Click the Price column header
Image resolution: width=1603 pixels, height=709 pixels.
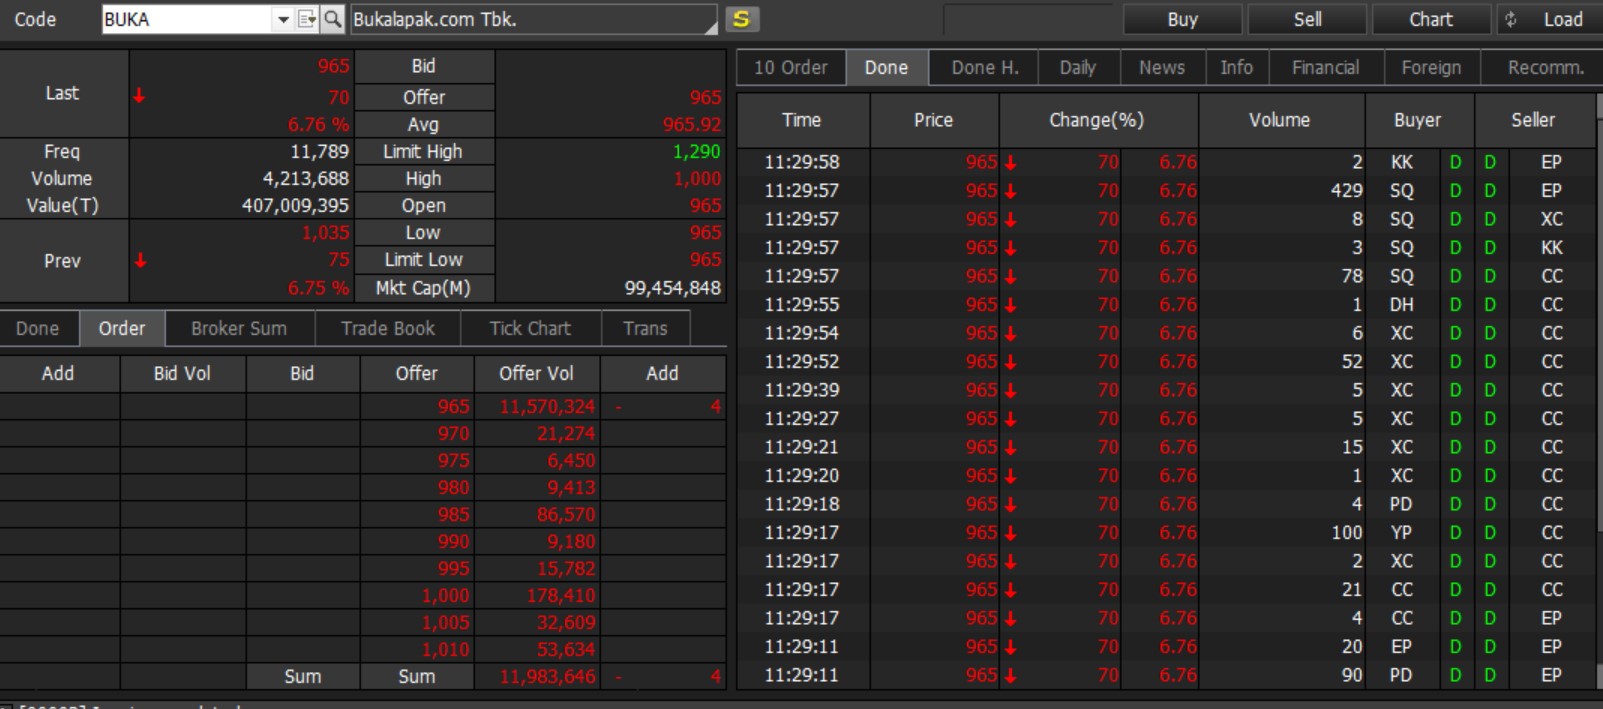click(933, 120)
